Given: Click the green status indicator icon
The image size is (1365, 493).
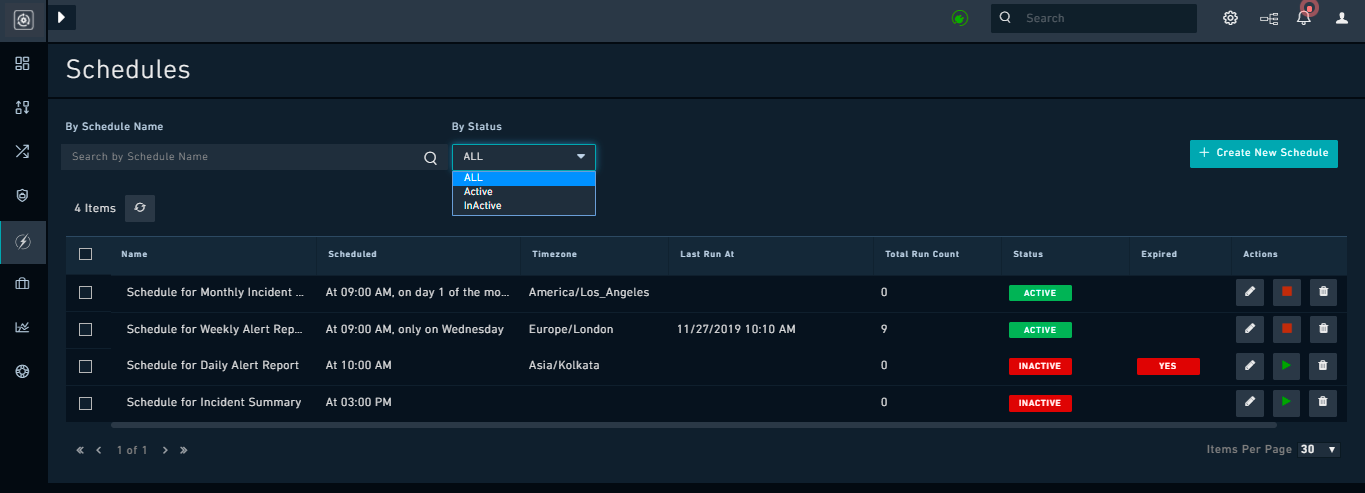Looking at the screenshot, I should click(x=960, y=18).
